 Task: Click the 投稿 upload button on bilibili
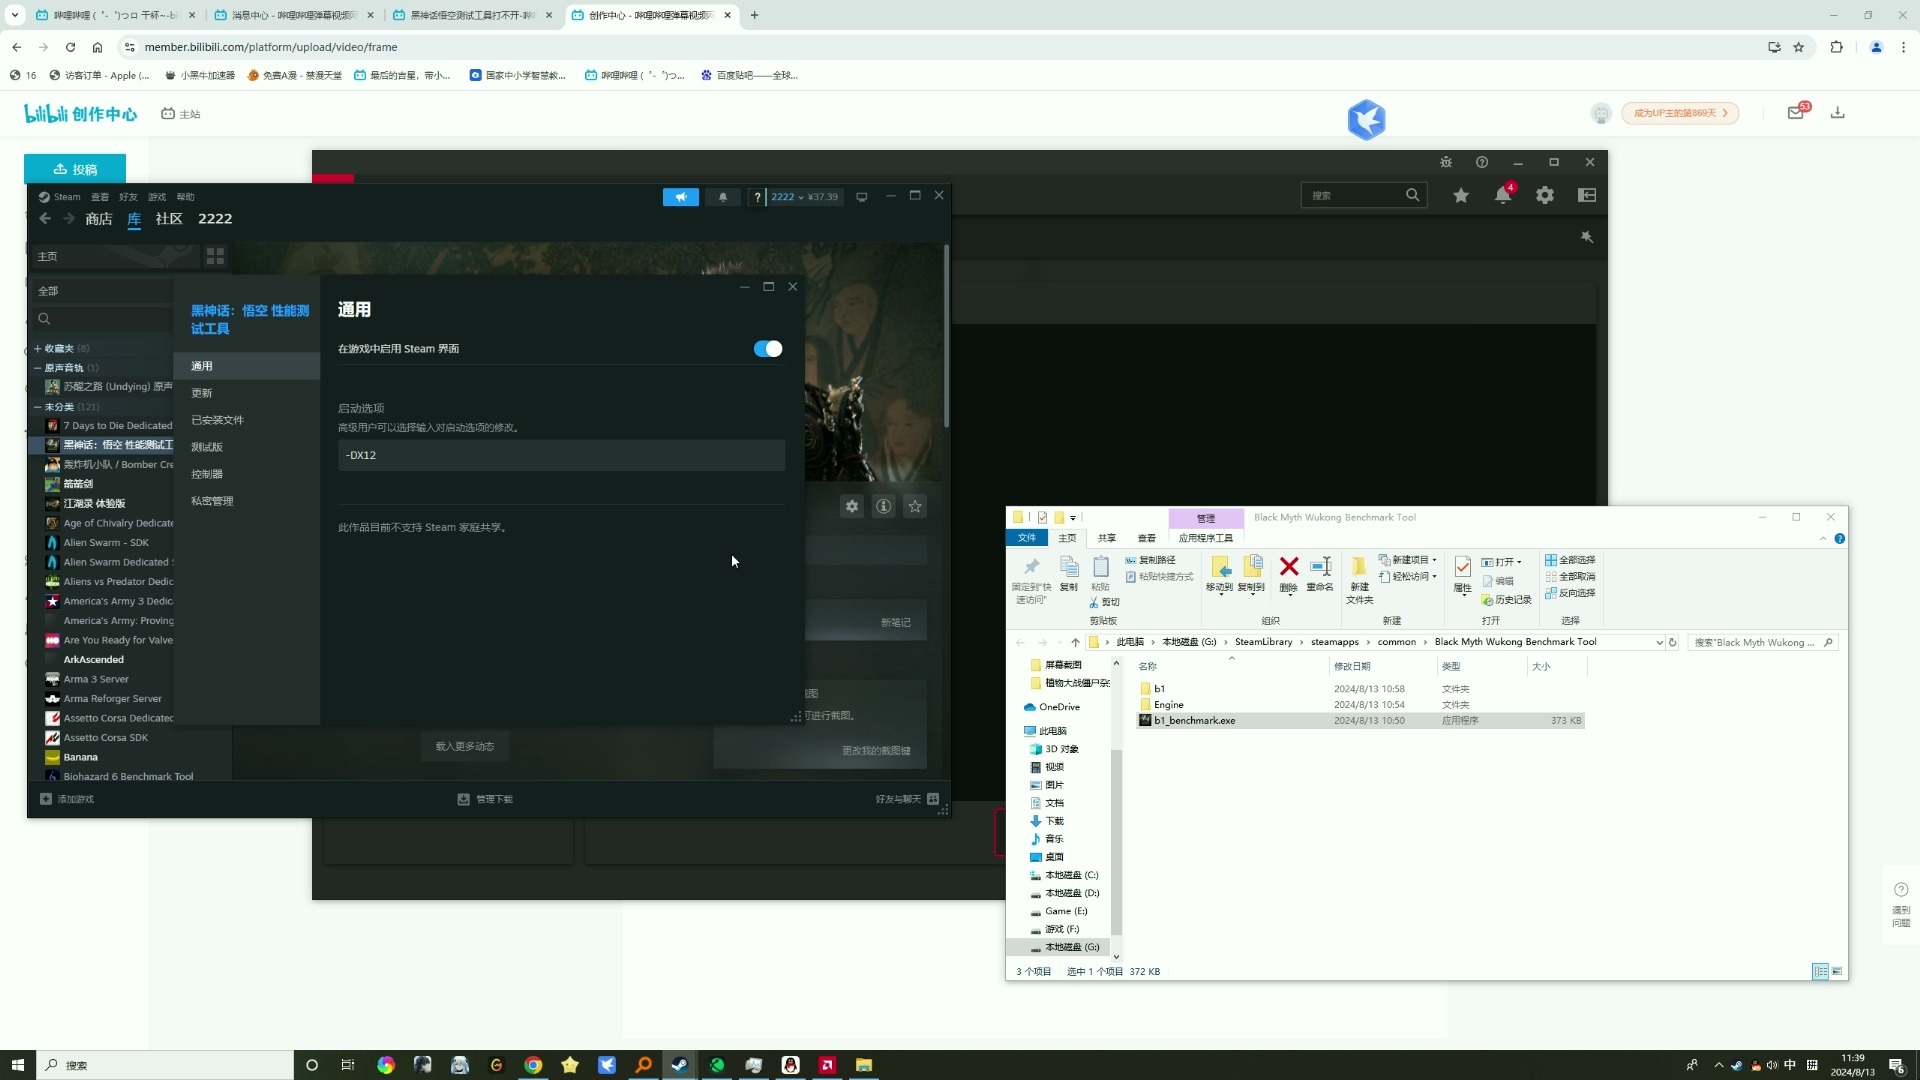75,169
